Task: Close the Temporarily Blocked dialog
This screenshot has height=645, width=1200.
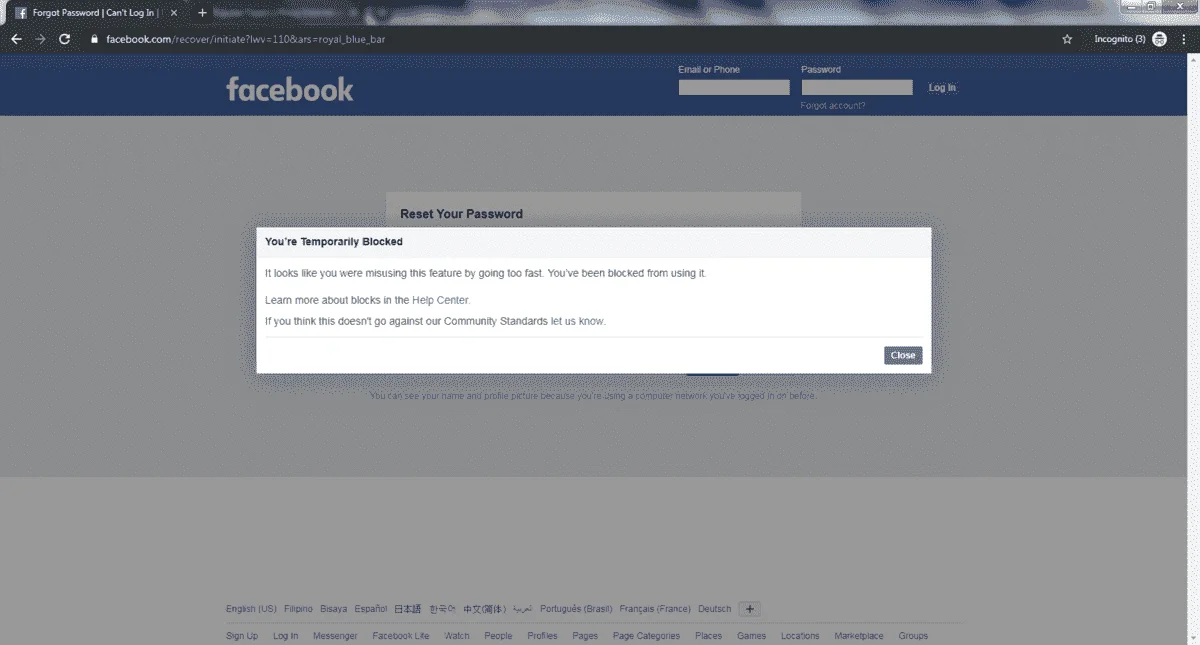Action: (x=903, y=355)
